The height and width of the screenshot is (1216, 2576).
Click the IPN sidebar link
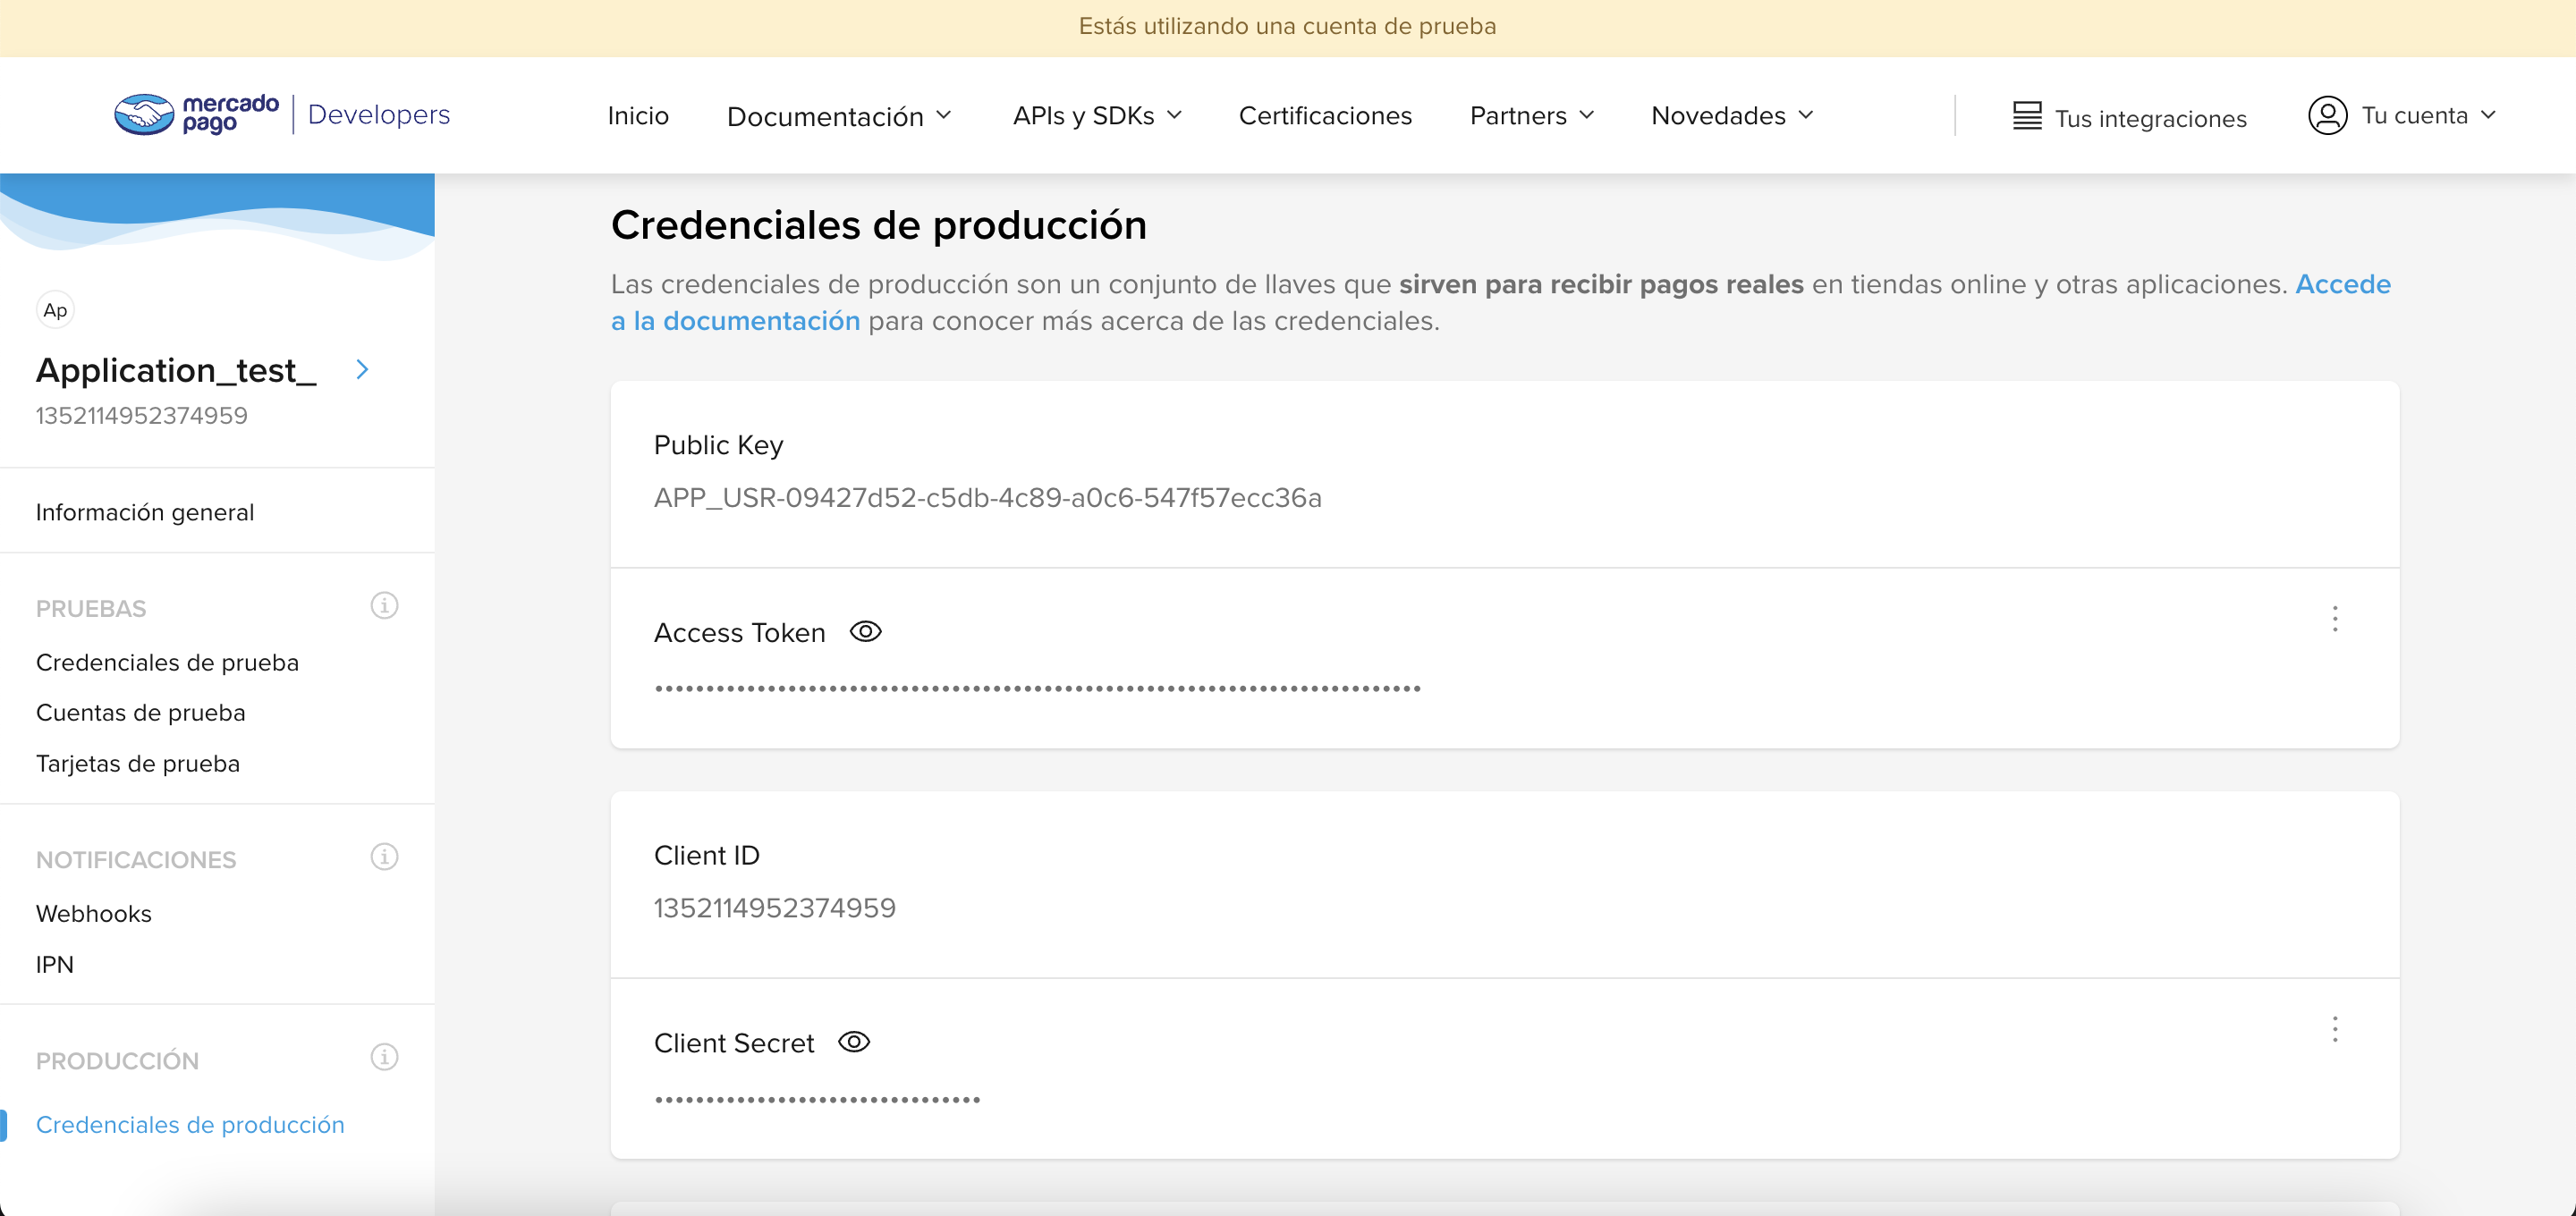click(55, 963)
